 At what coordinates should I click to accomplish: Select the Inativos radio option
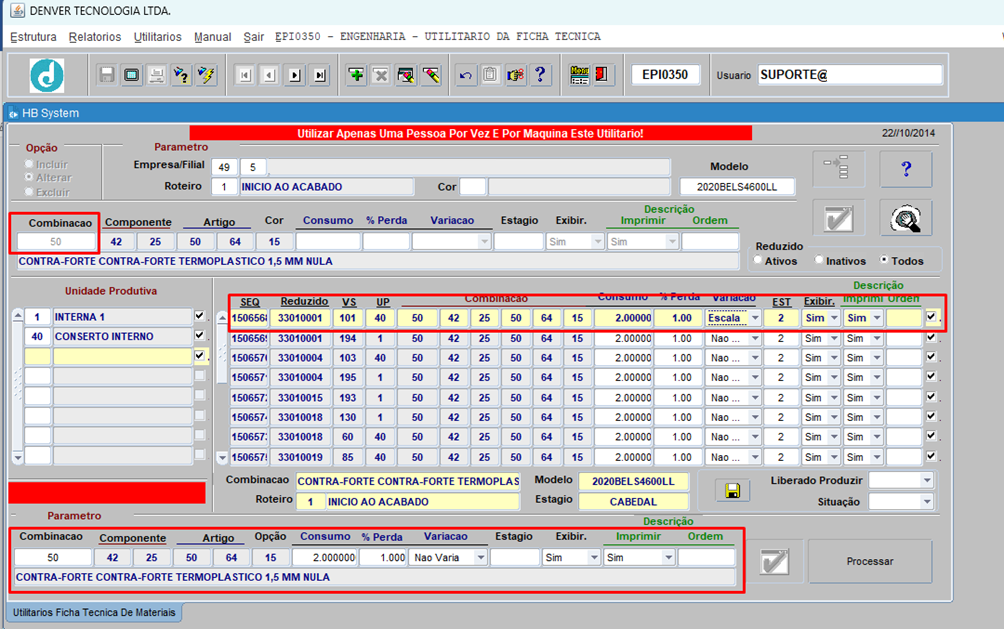[820, 260]
